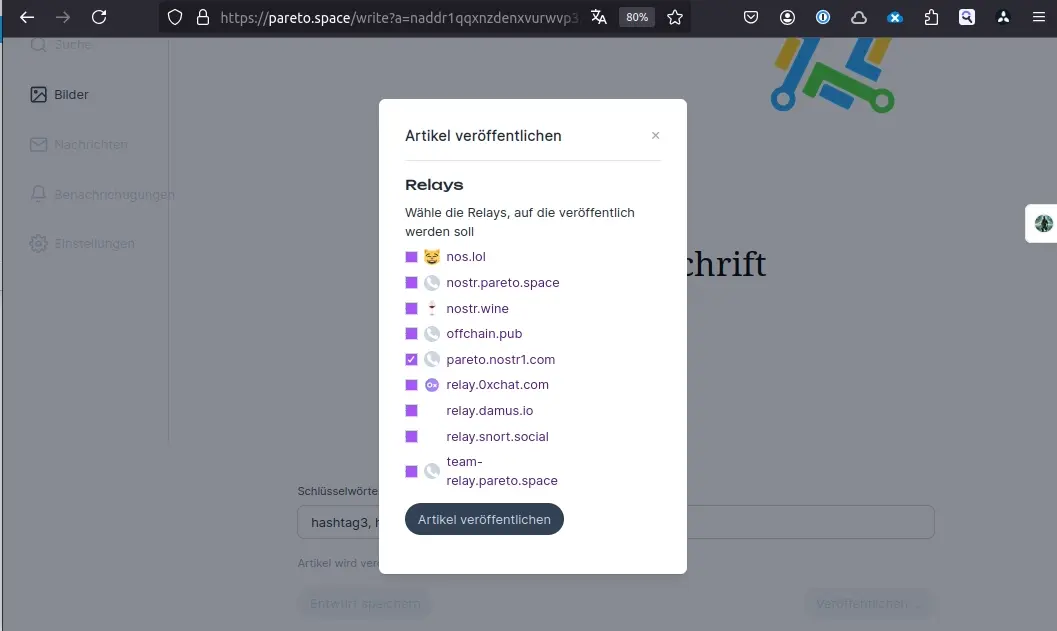Viewport: 1057px width, 631px height.
Task: Click the nostr.wine relay label
Action: coord(477,308)
